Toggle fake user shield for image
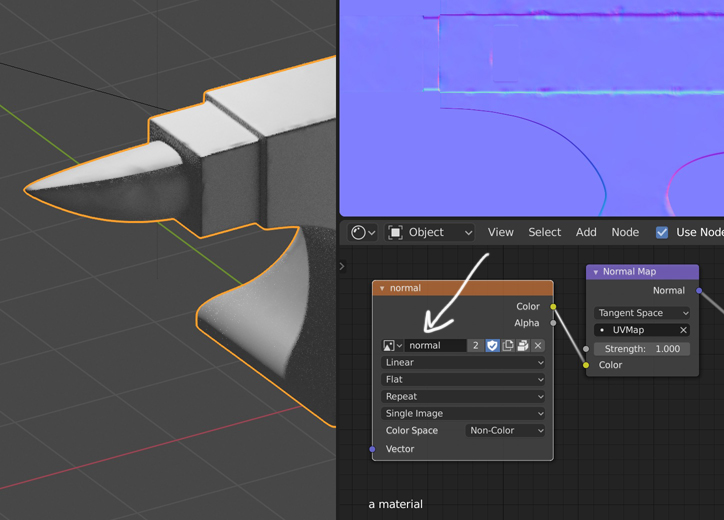Image resolution: width=724 pixels, height=520 pixels. click(x=492, y=345)
